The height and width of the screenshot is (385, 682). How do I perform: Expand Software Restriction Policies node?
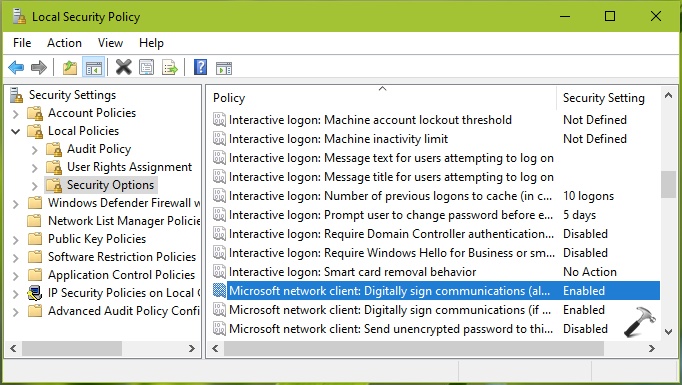(16, 258)
